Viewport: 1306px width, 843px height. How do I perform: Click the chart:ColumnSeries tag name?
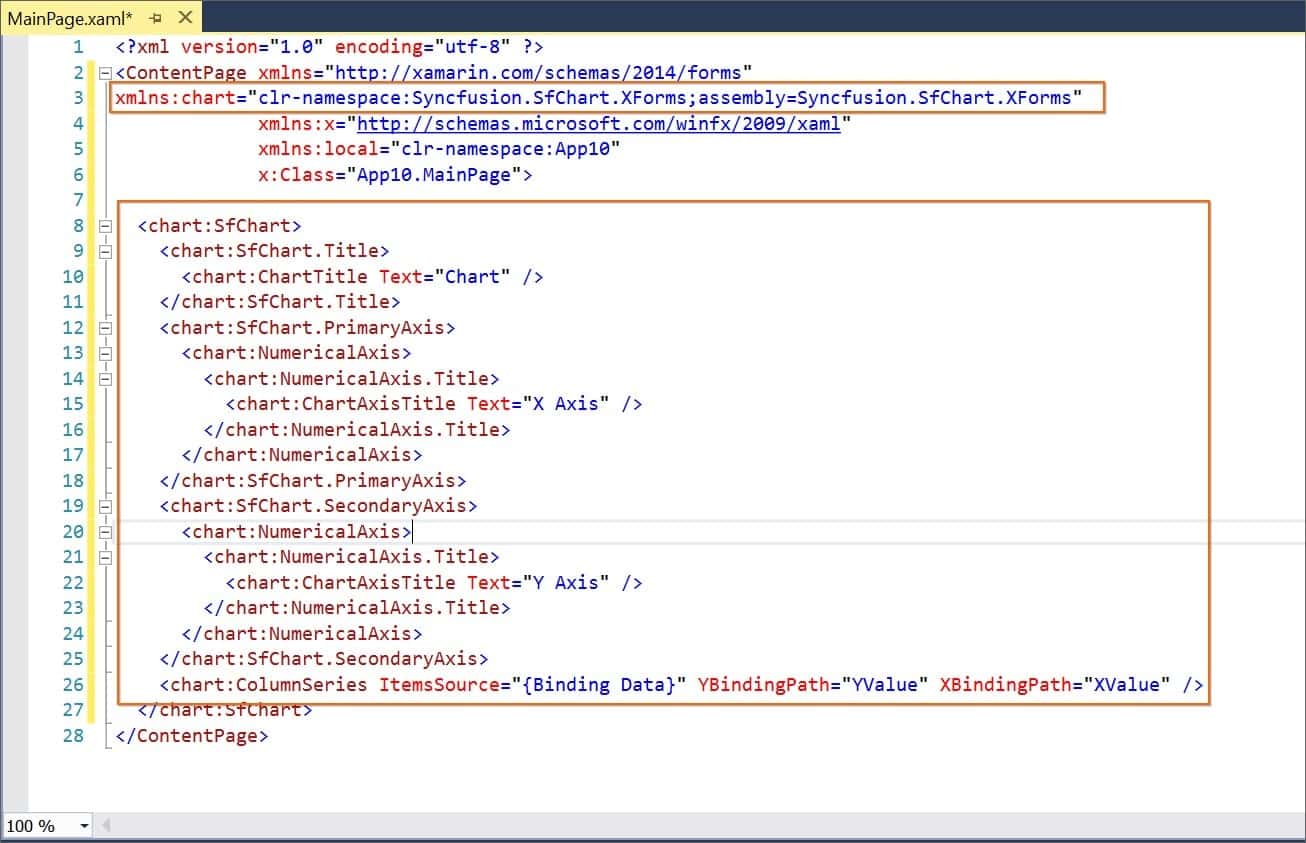(x=268, y=685)
